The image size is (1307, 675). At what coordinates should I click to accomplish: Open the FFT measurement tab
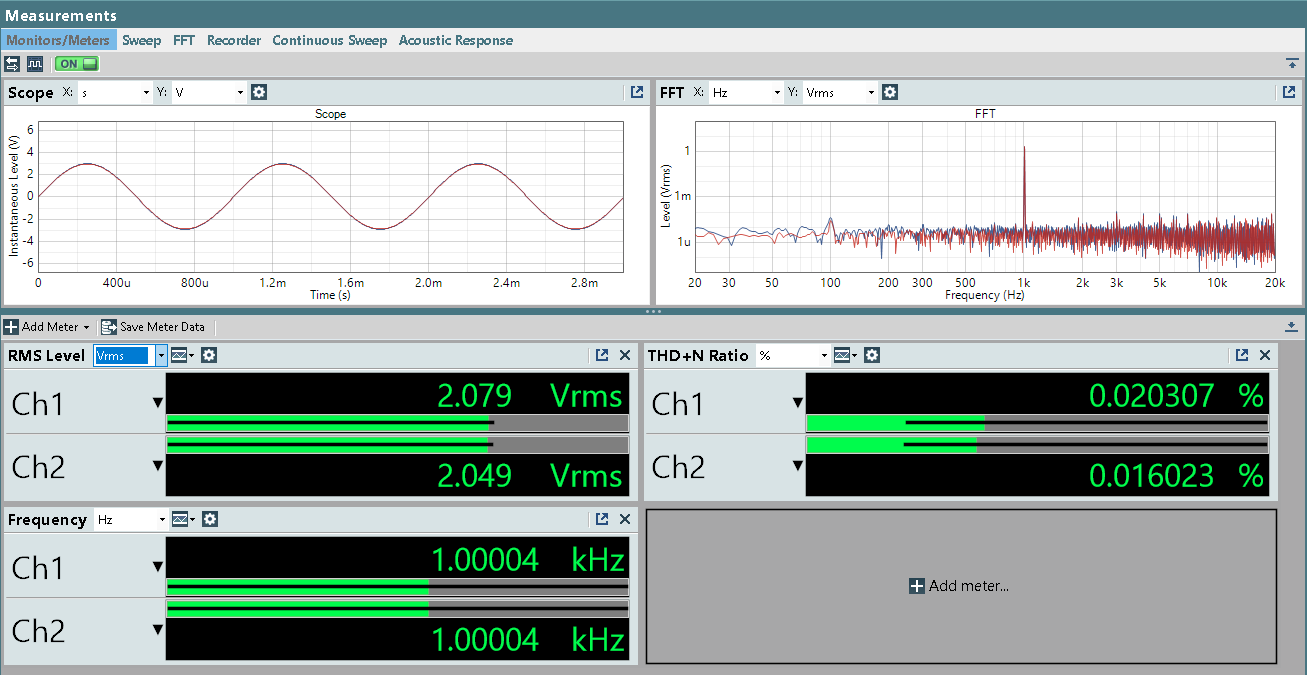(x=184, y=40)
